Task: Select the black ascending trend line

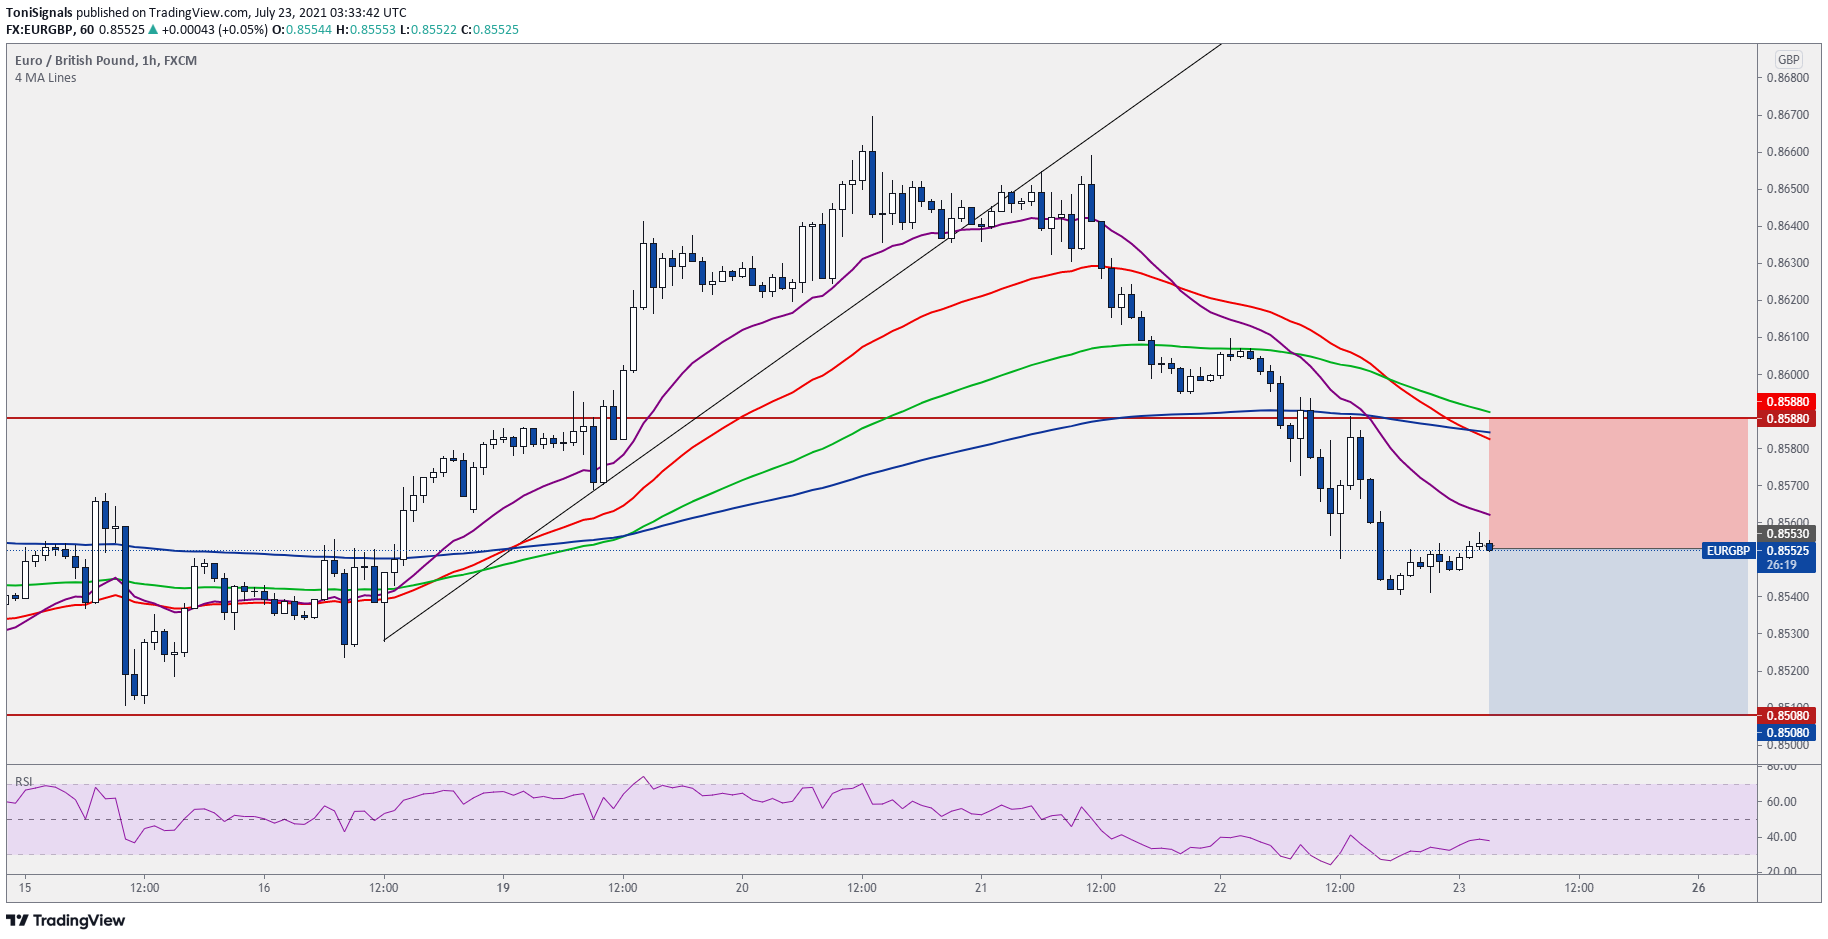Action: (802, 342)
